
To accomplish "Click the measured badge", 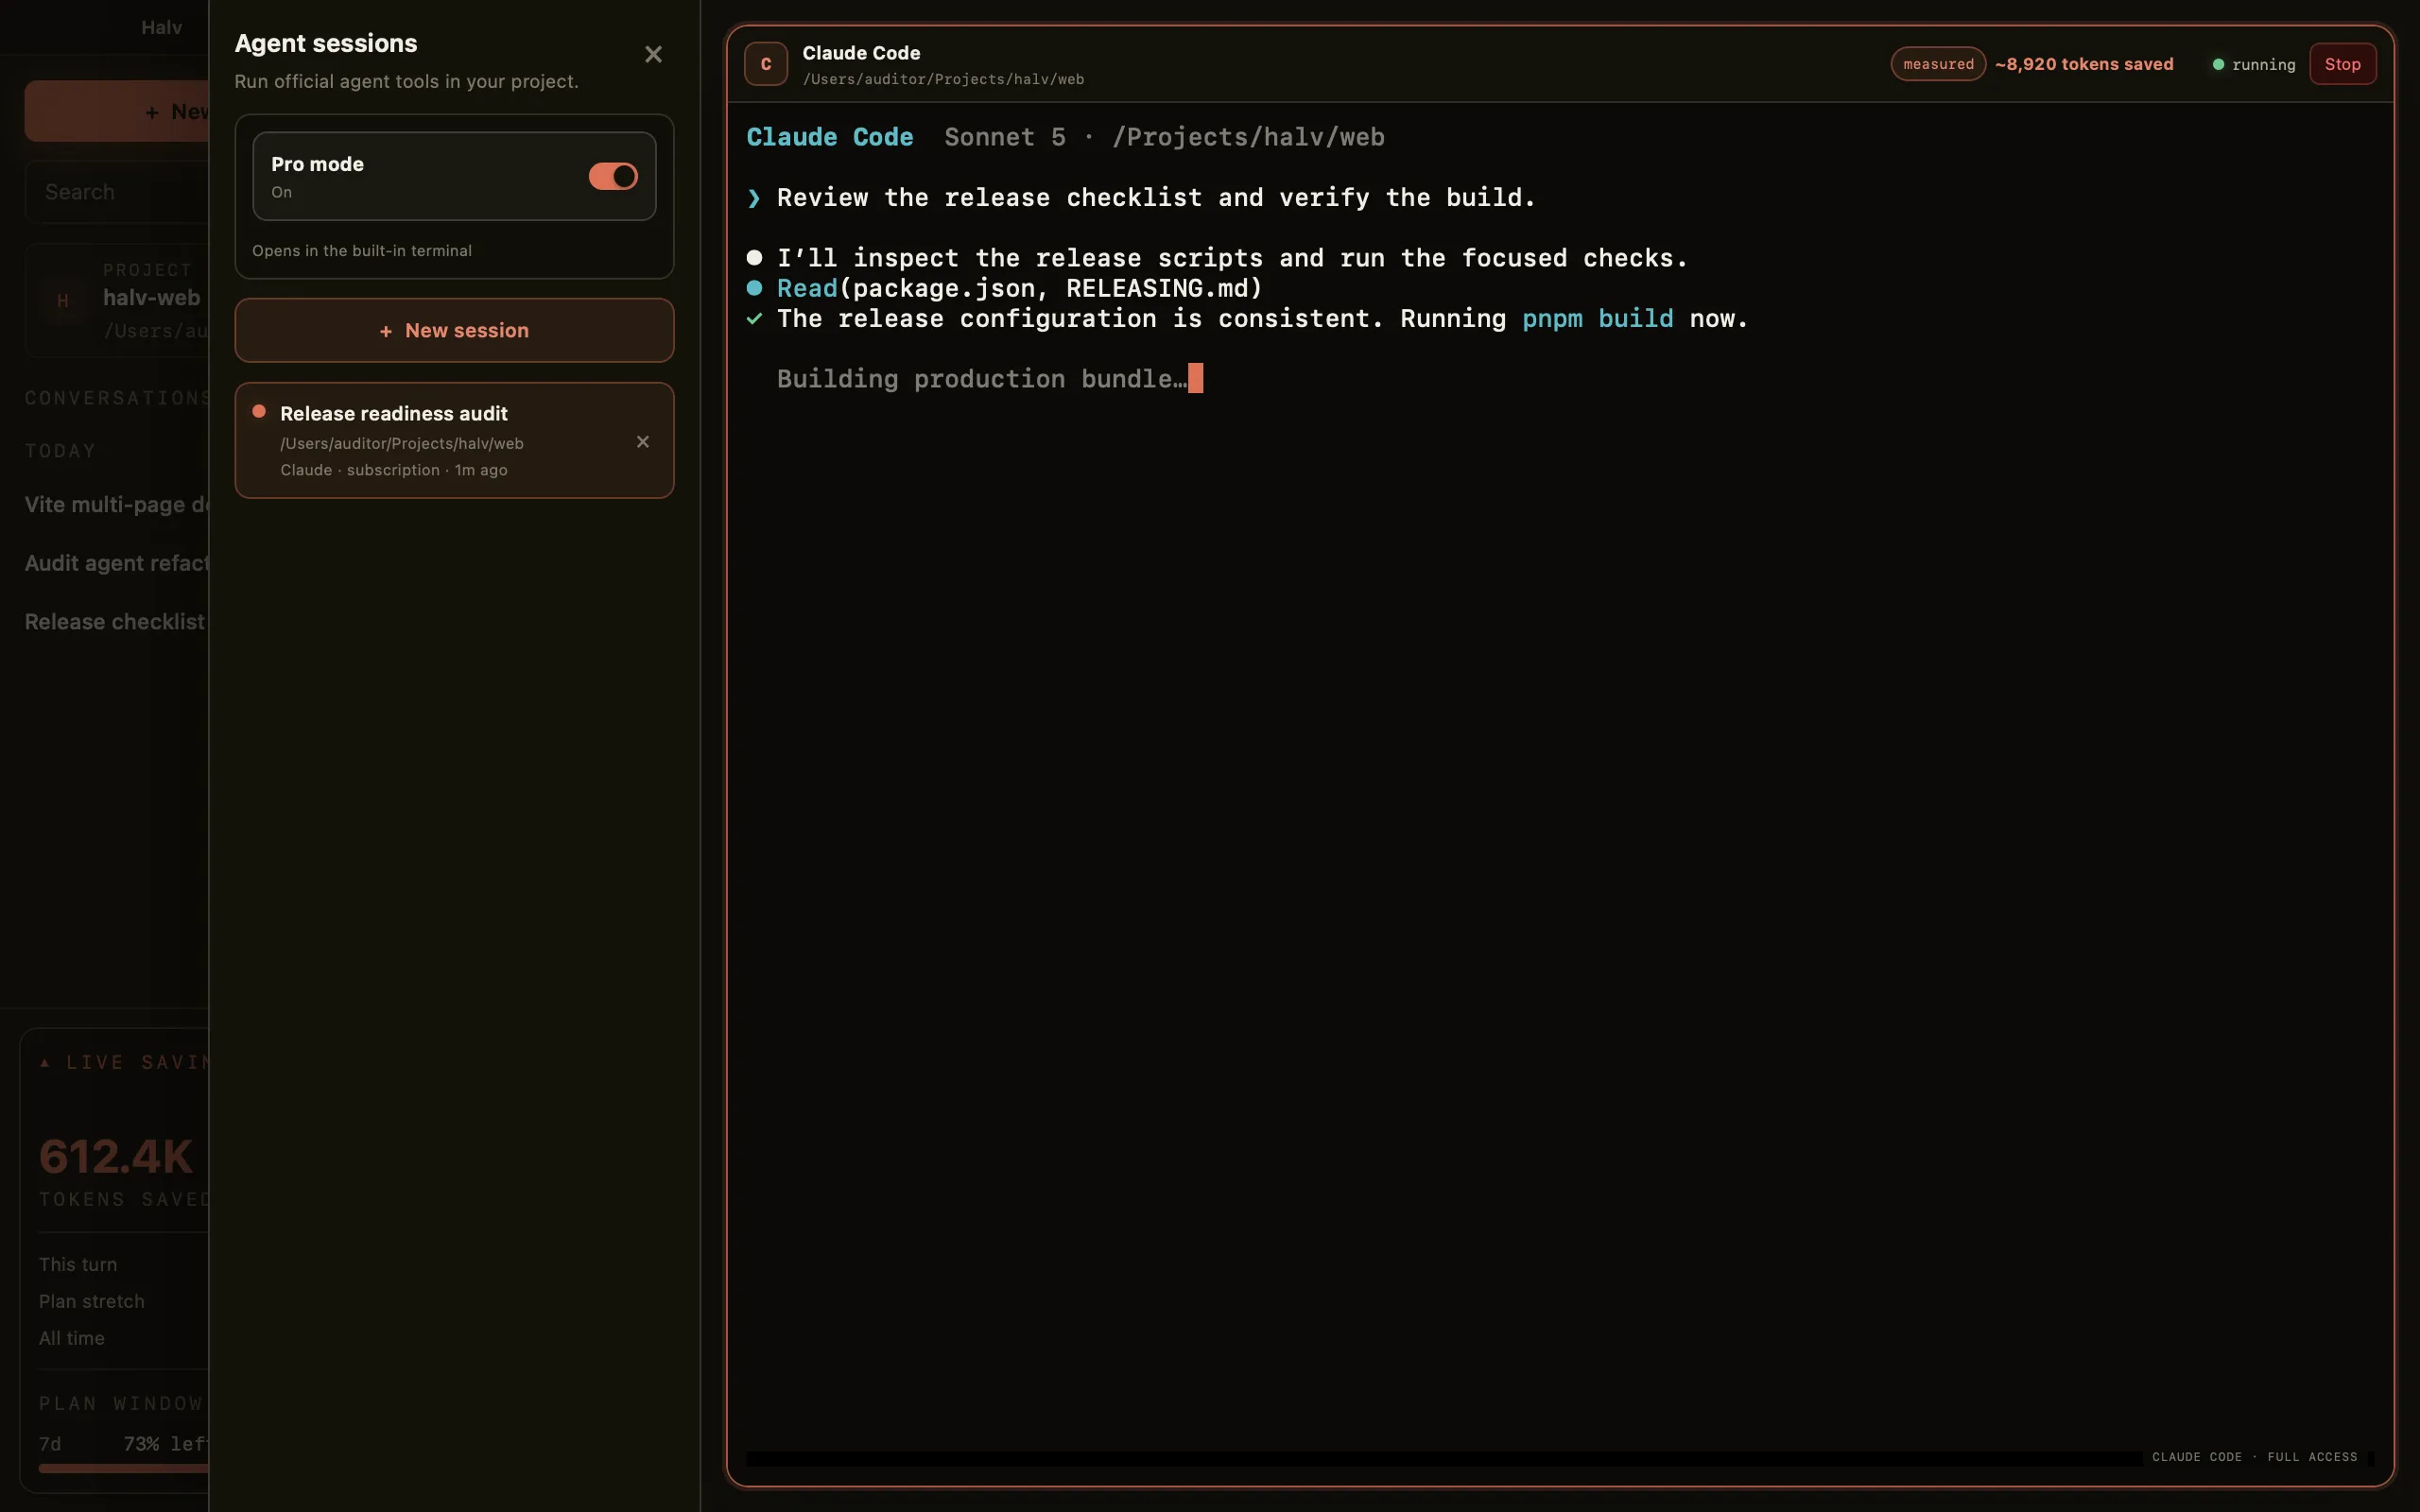I will [1938, 64].
